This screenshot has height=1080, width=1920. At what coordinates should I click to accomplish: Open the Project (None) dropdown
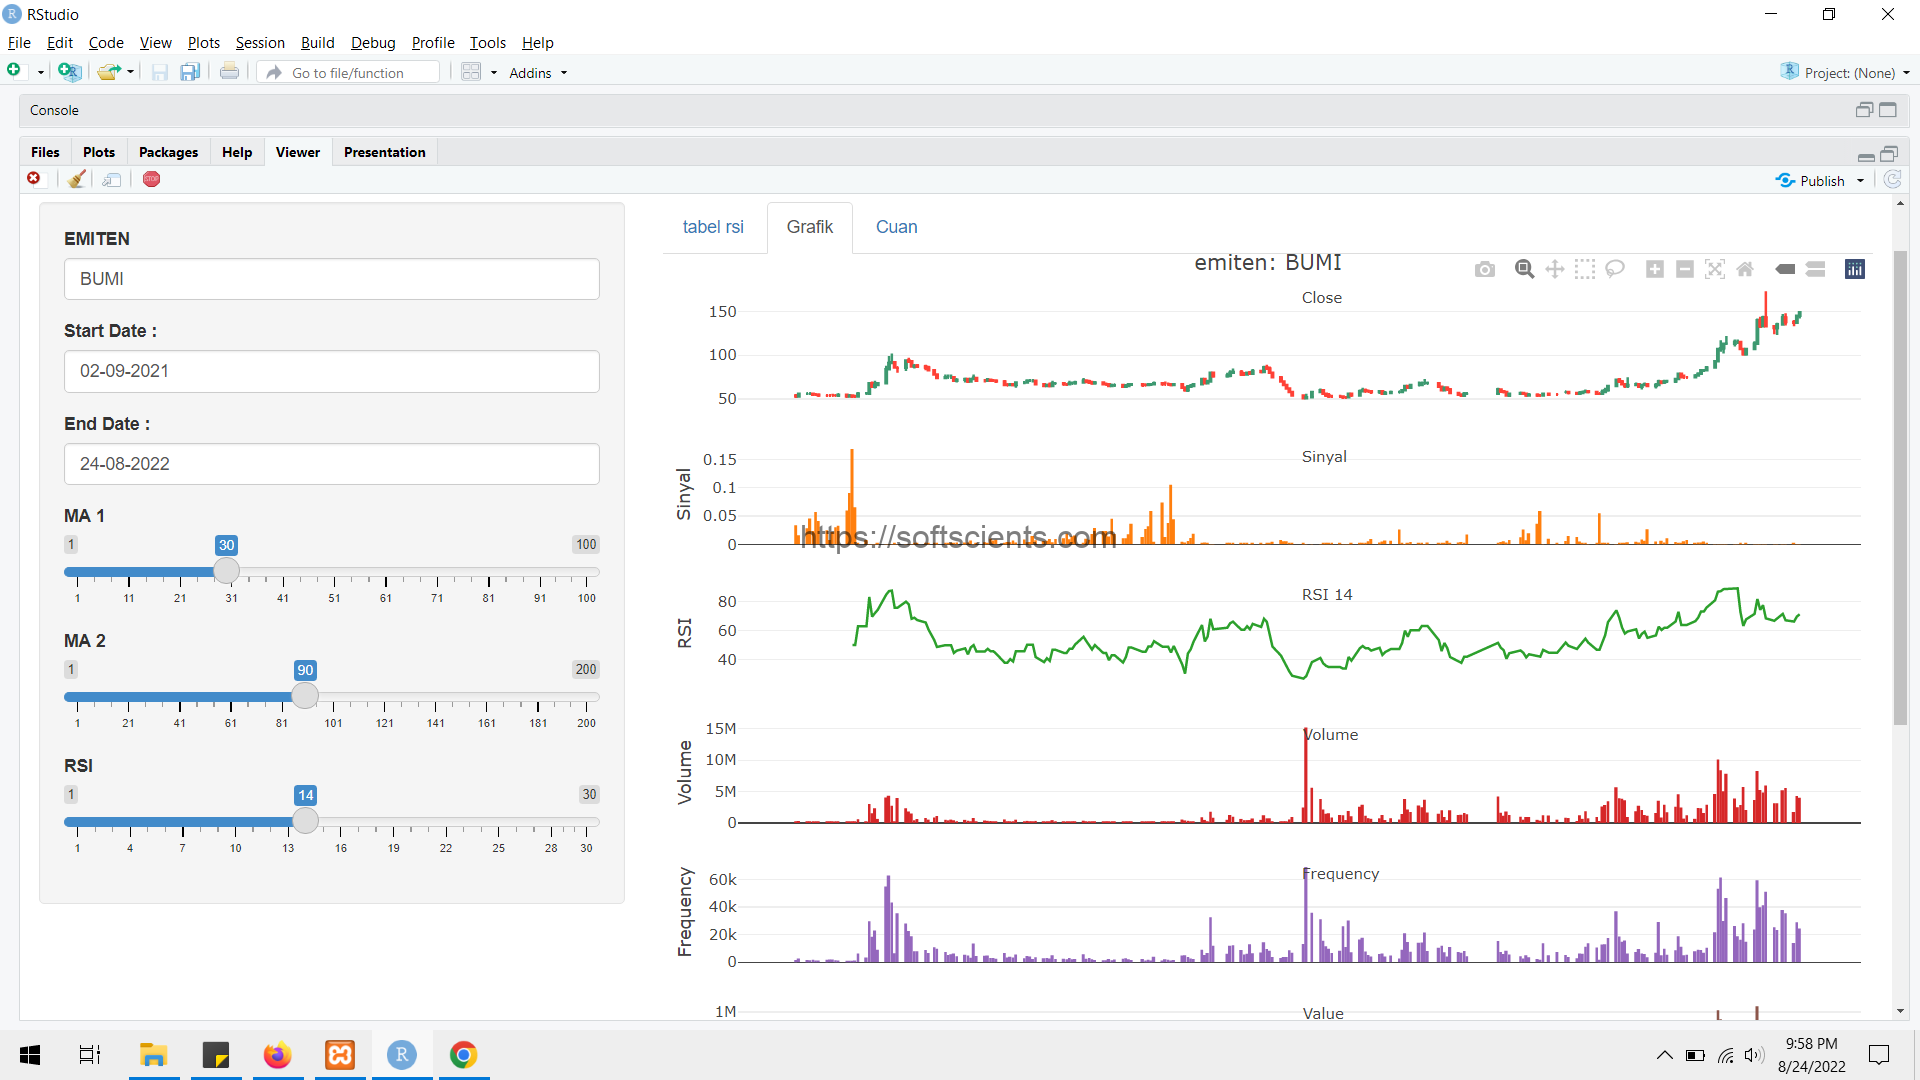[1846, 73]
